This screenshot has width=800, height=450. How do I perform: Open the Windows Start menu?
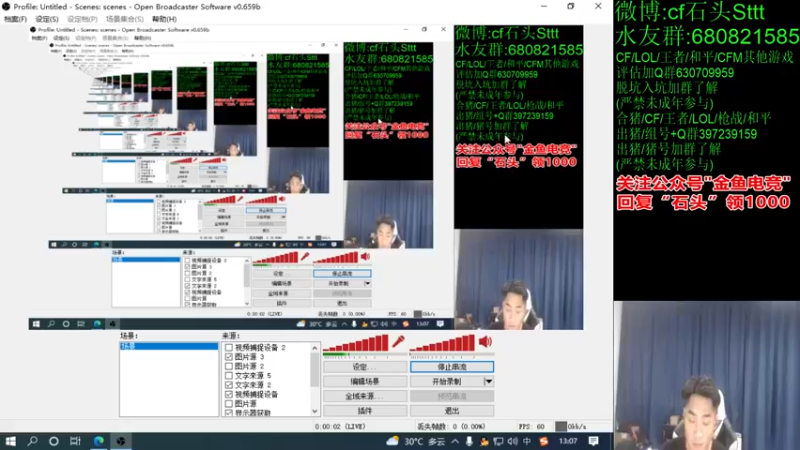(10, 441)
